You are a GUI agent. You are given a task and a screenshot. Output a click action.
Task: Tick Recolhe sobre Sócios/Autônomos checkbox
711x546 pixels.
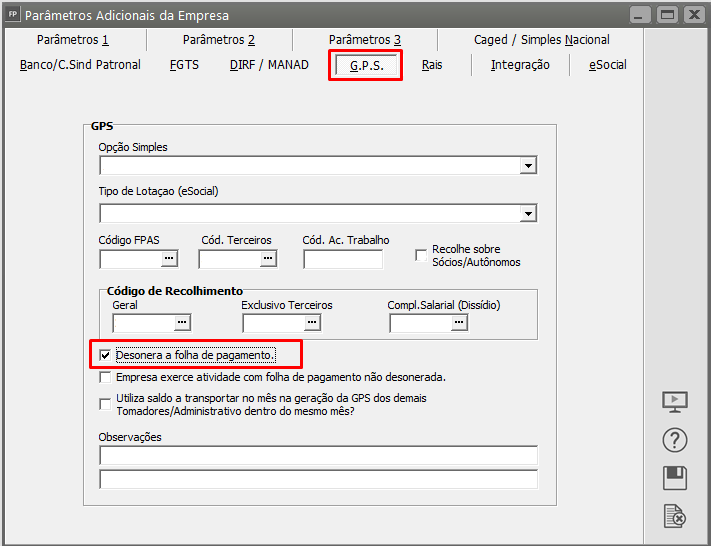(421, 255)
